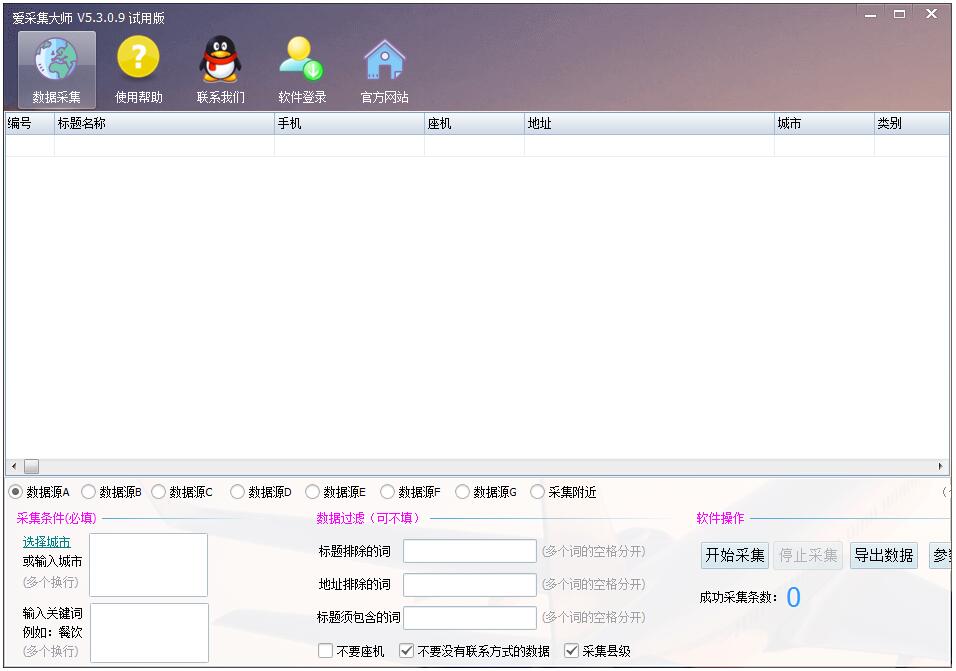Select the 数据源G data source
956x671 pixels.
[x=461, y=491]
